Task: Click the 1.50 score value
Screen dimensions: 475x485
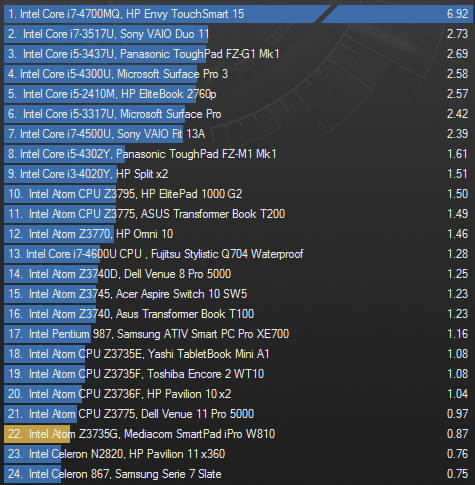Action: pyautogui.click(x=457, y=194)
